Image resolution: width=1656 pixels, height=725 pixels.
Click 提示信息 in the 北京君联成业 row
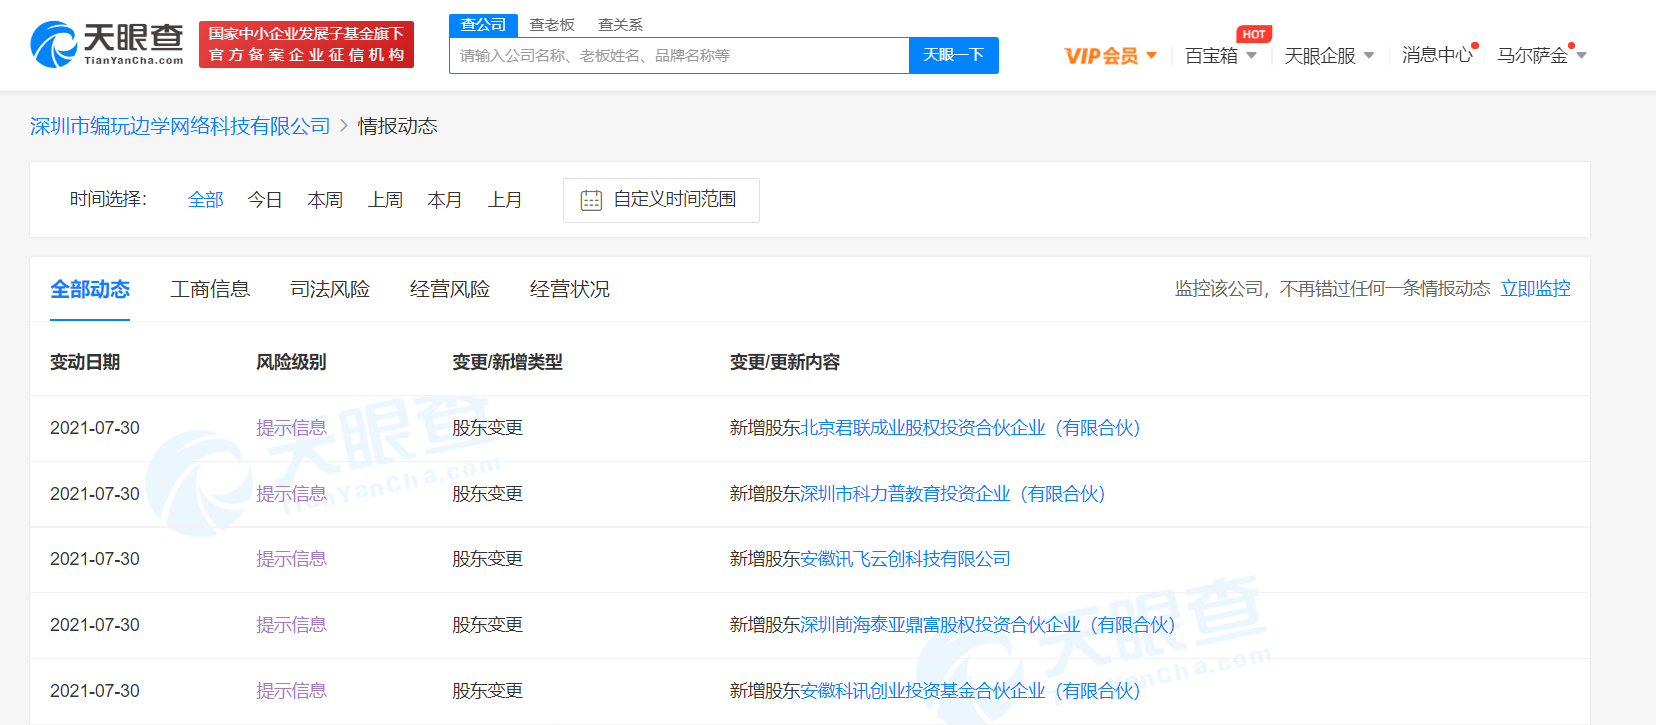(x=291, y=428)
